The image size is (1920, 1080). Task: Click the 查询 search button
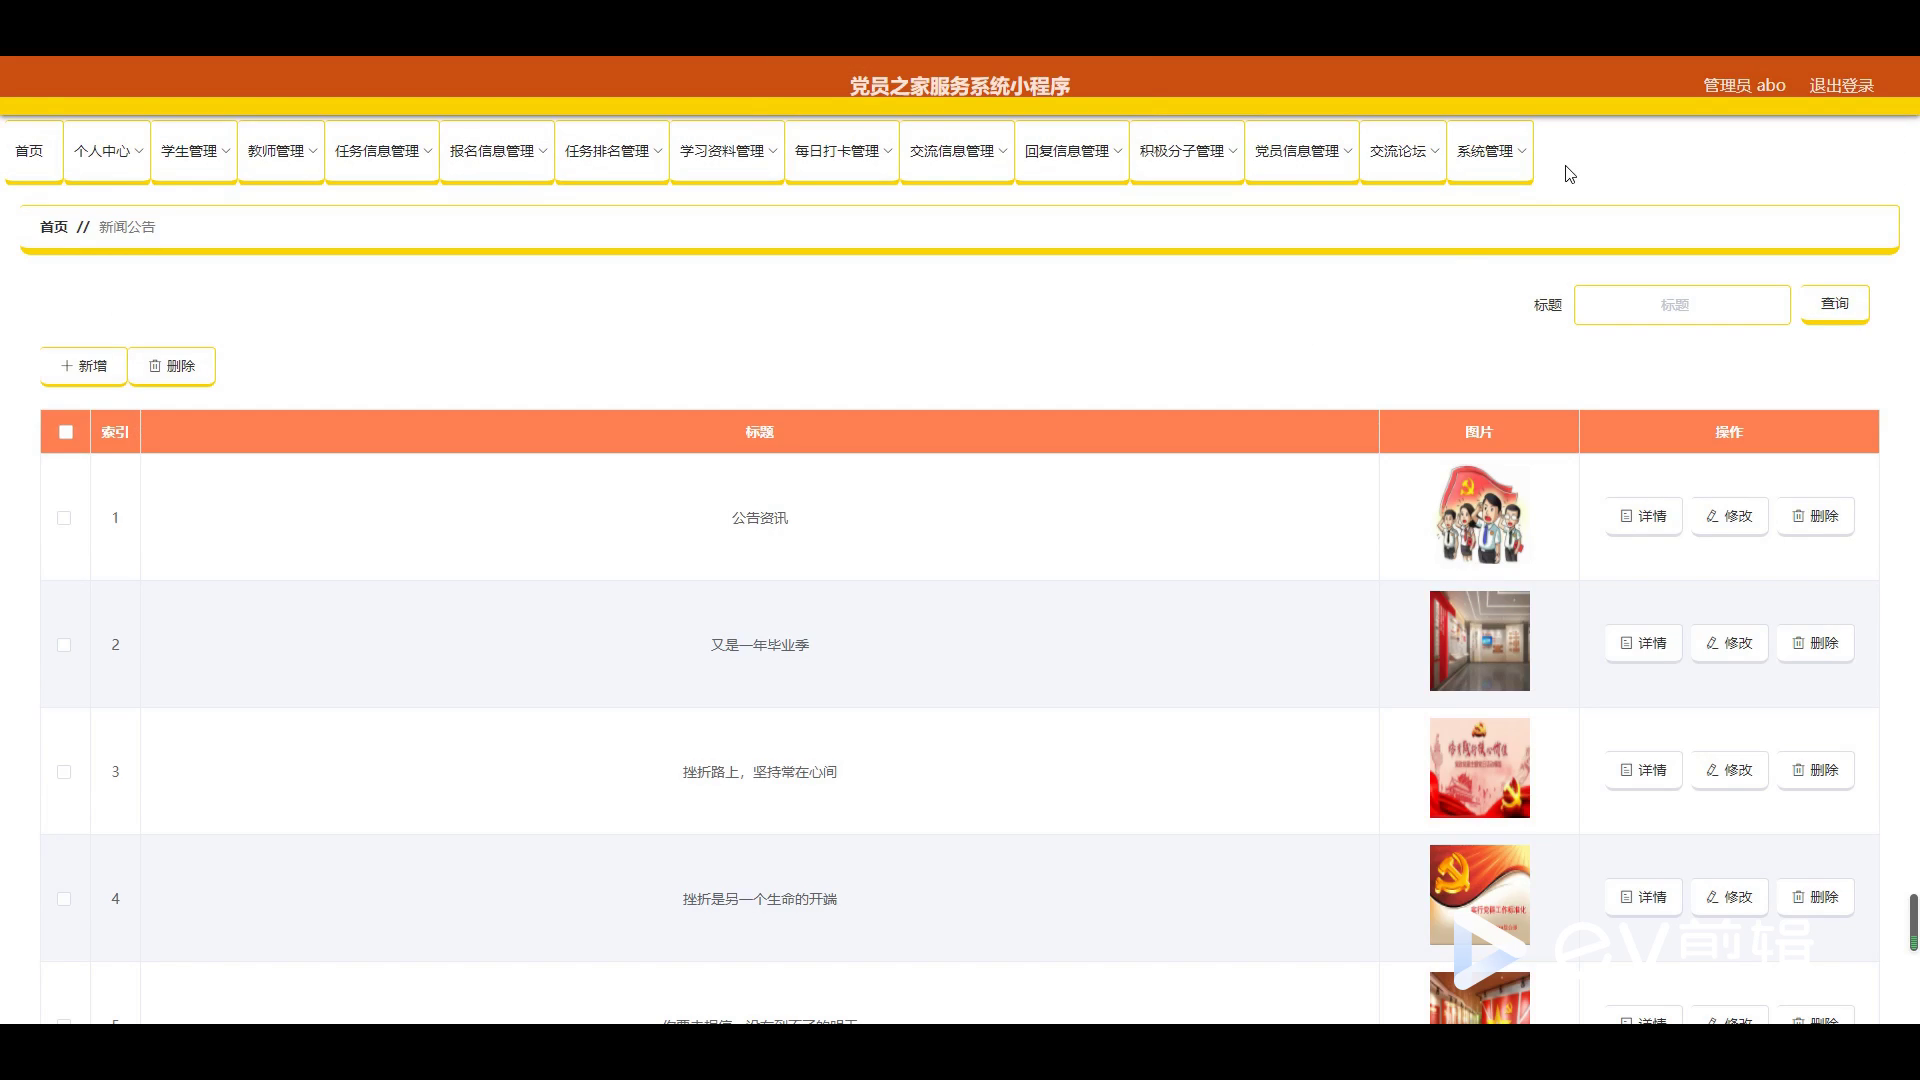[x=1835, y=303]
